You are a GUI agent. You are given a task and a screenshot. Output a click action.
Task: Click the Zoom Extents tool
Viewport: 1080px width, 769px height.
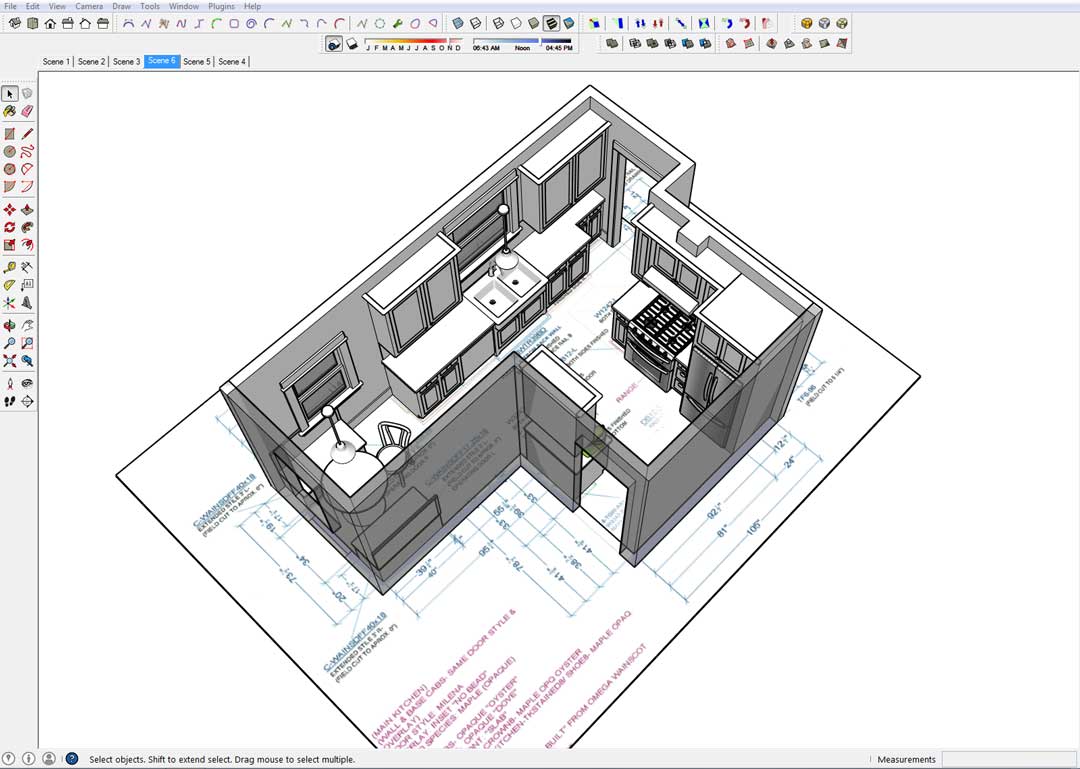pyautogui.click(x=10, y=360)
